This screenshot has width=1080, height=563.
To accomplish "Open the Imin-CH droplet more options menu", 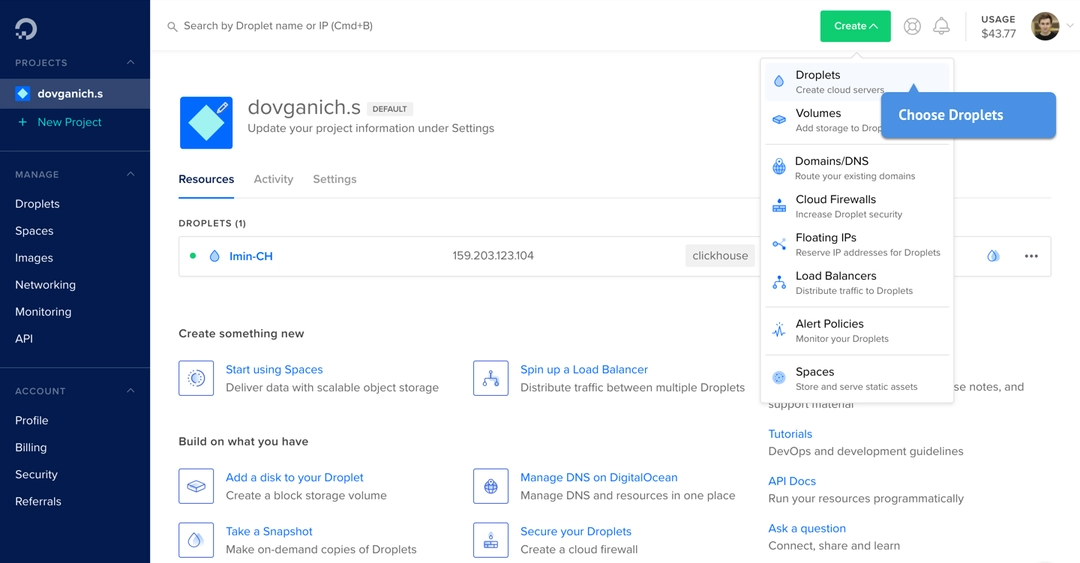I will coord(1031,256).
